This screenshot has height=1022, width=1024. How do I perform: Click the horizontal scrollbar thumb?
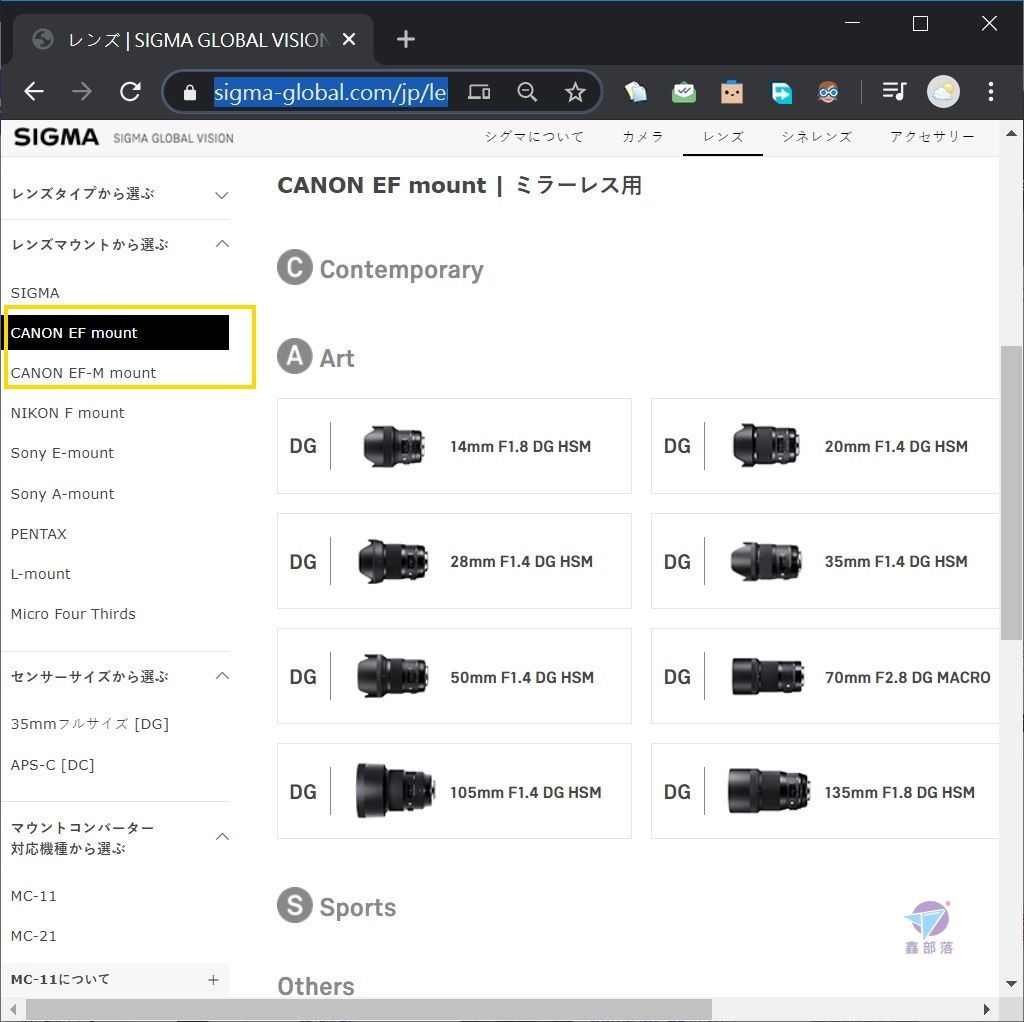[x=368, y=1010]
